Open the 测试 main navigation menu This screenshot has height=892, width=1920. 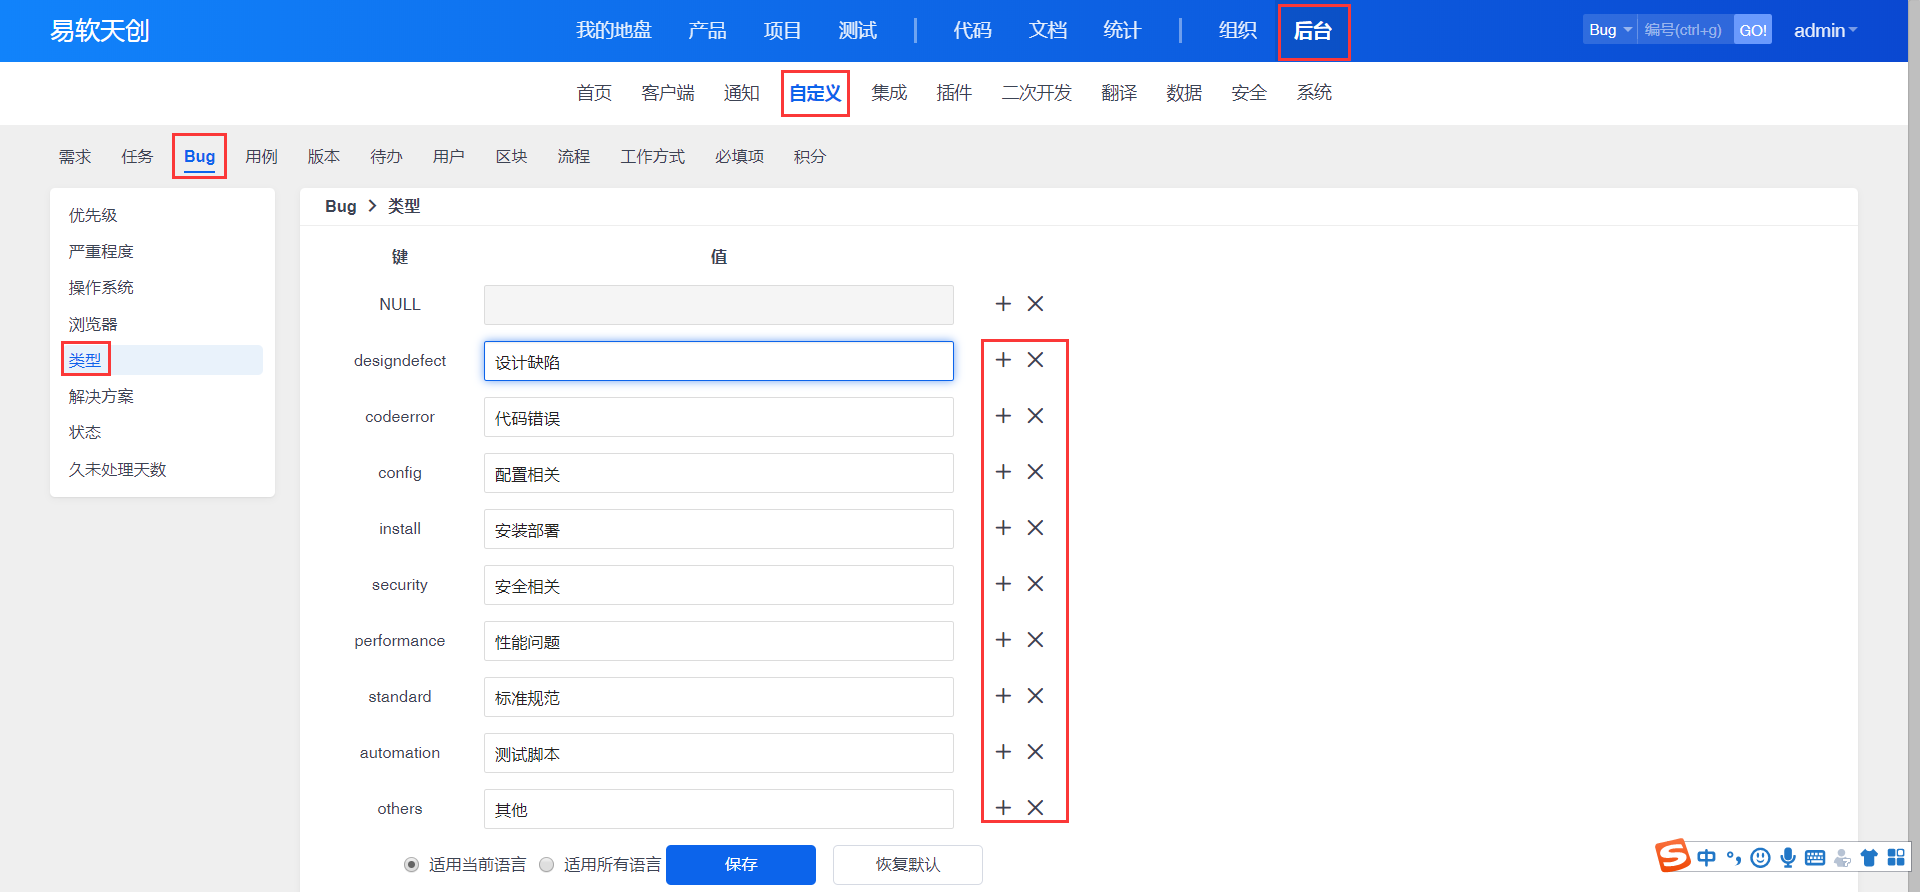(x=857, y=31)
